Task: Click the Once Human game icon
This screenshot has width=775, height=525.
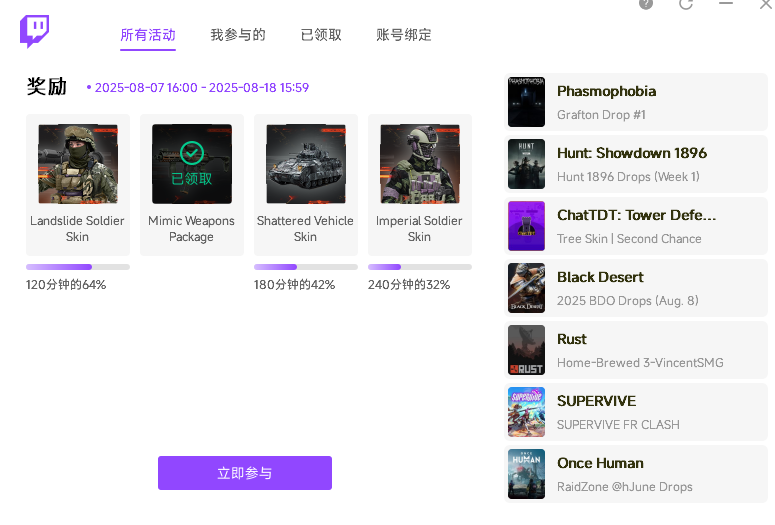Action: click(526, 474)
